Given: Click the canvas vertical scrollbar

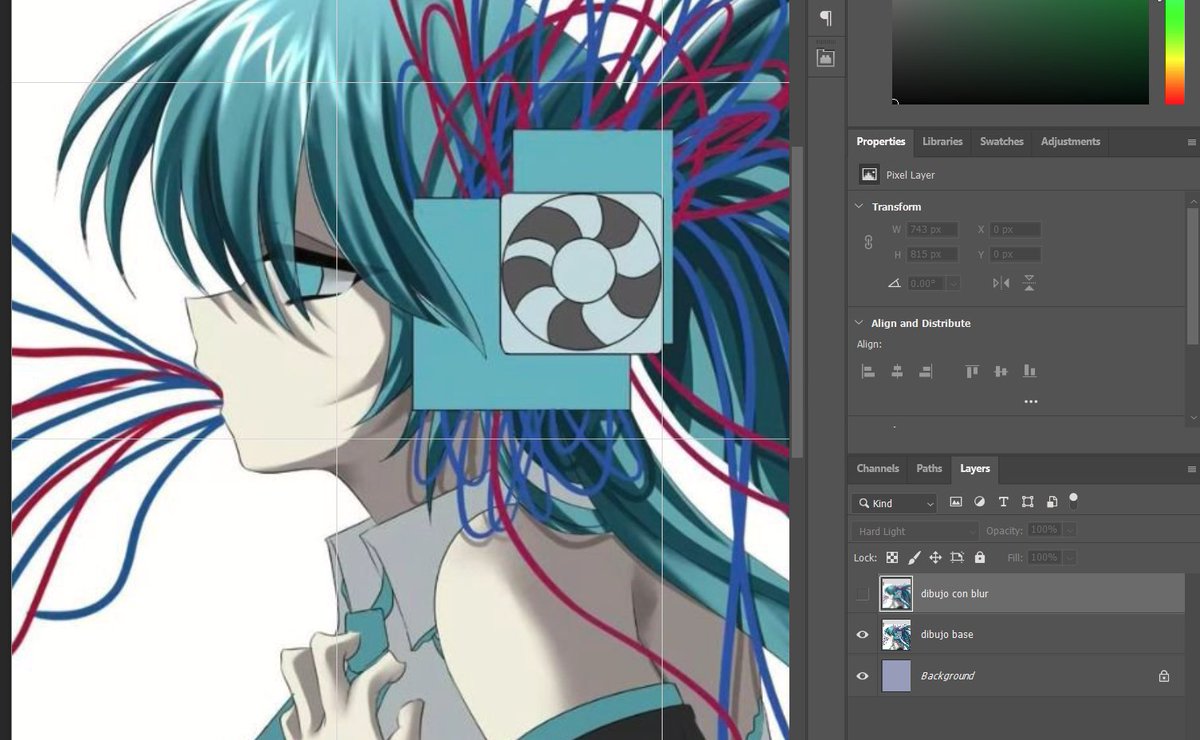Looking at the screenshot, I should 797,300.
